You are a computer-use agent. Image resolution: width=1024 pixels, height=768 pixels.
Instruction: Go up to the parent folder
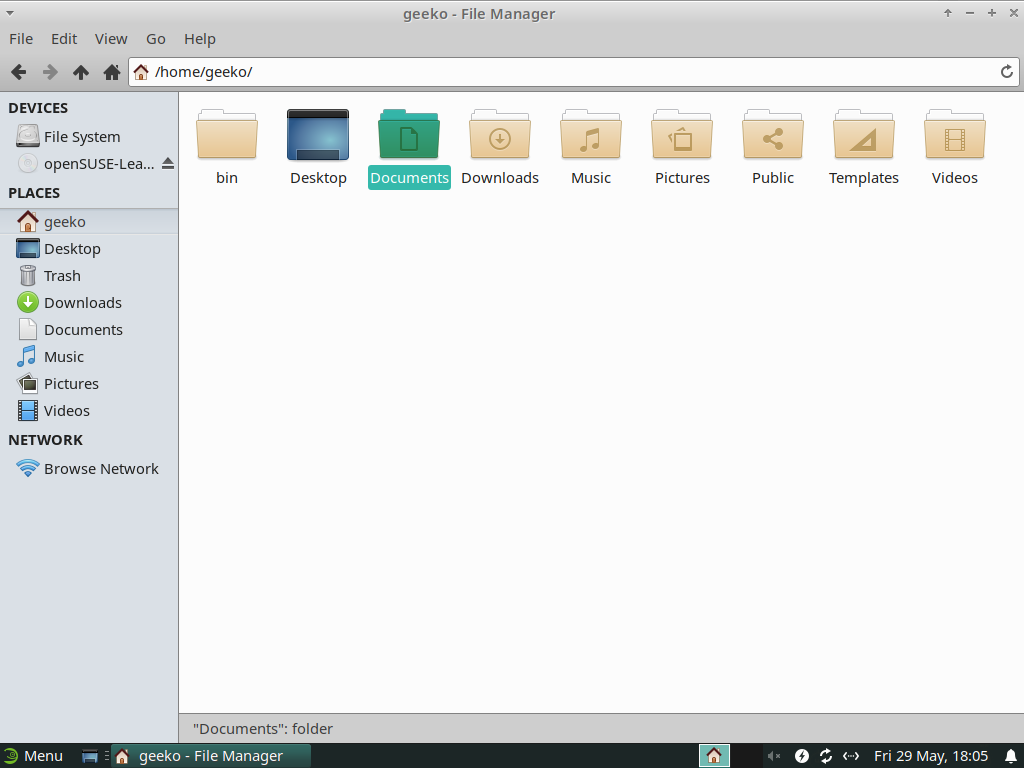pyautogui.click(x=81, y=72)
